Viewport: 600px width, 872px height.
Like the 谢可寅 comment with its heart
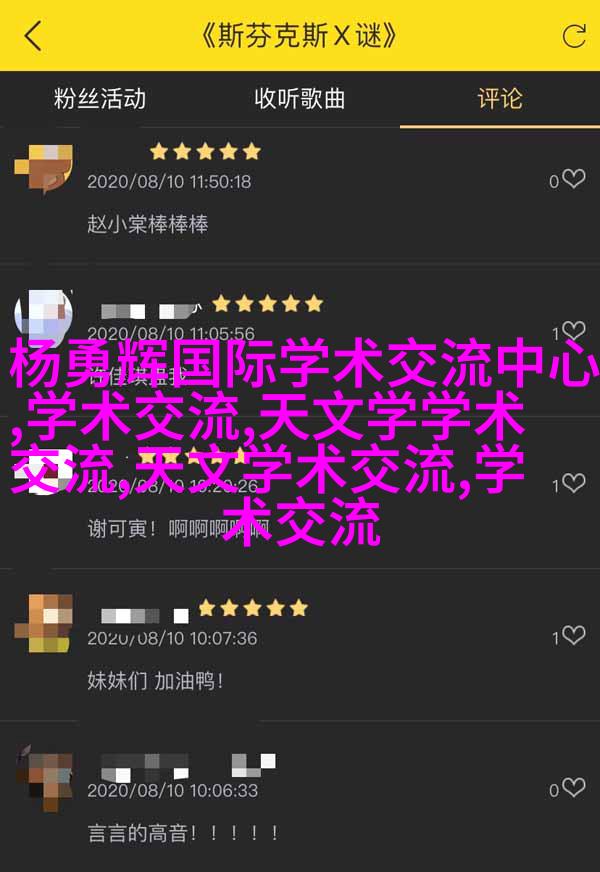(574, 483)
